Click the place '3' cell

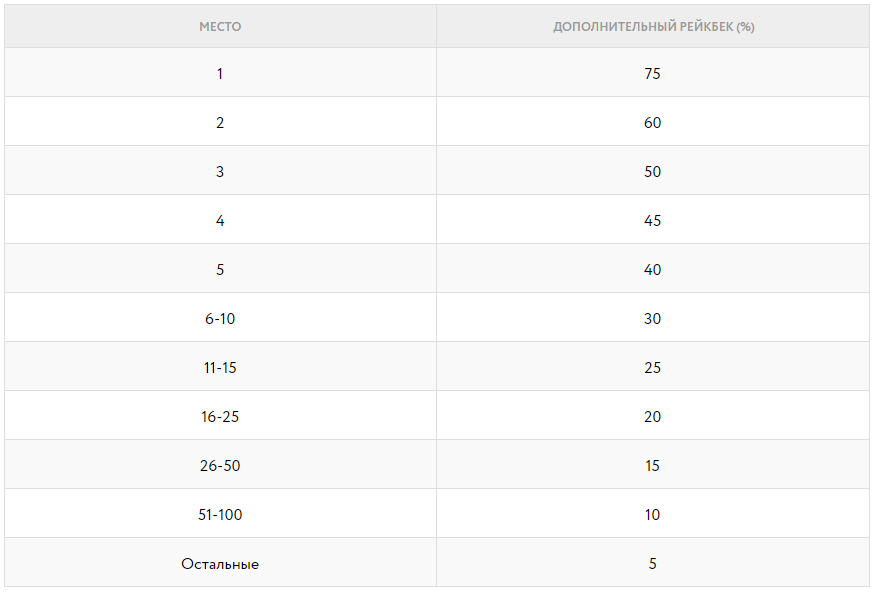click(220, 172)
